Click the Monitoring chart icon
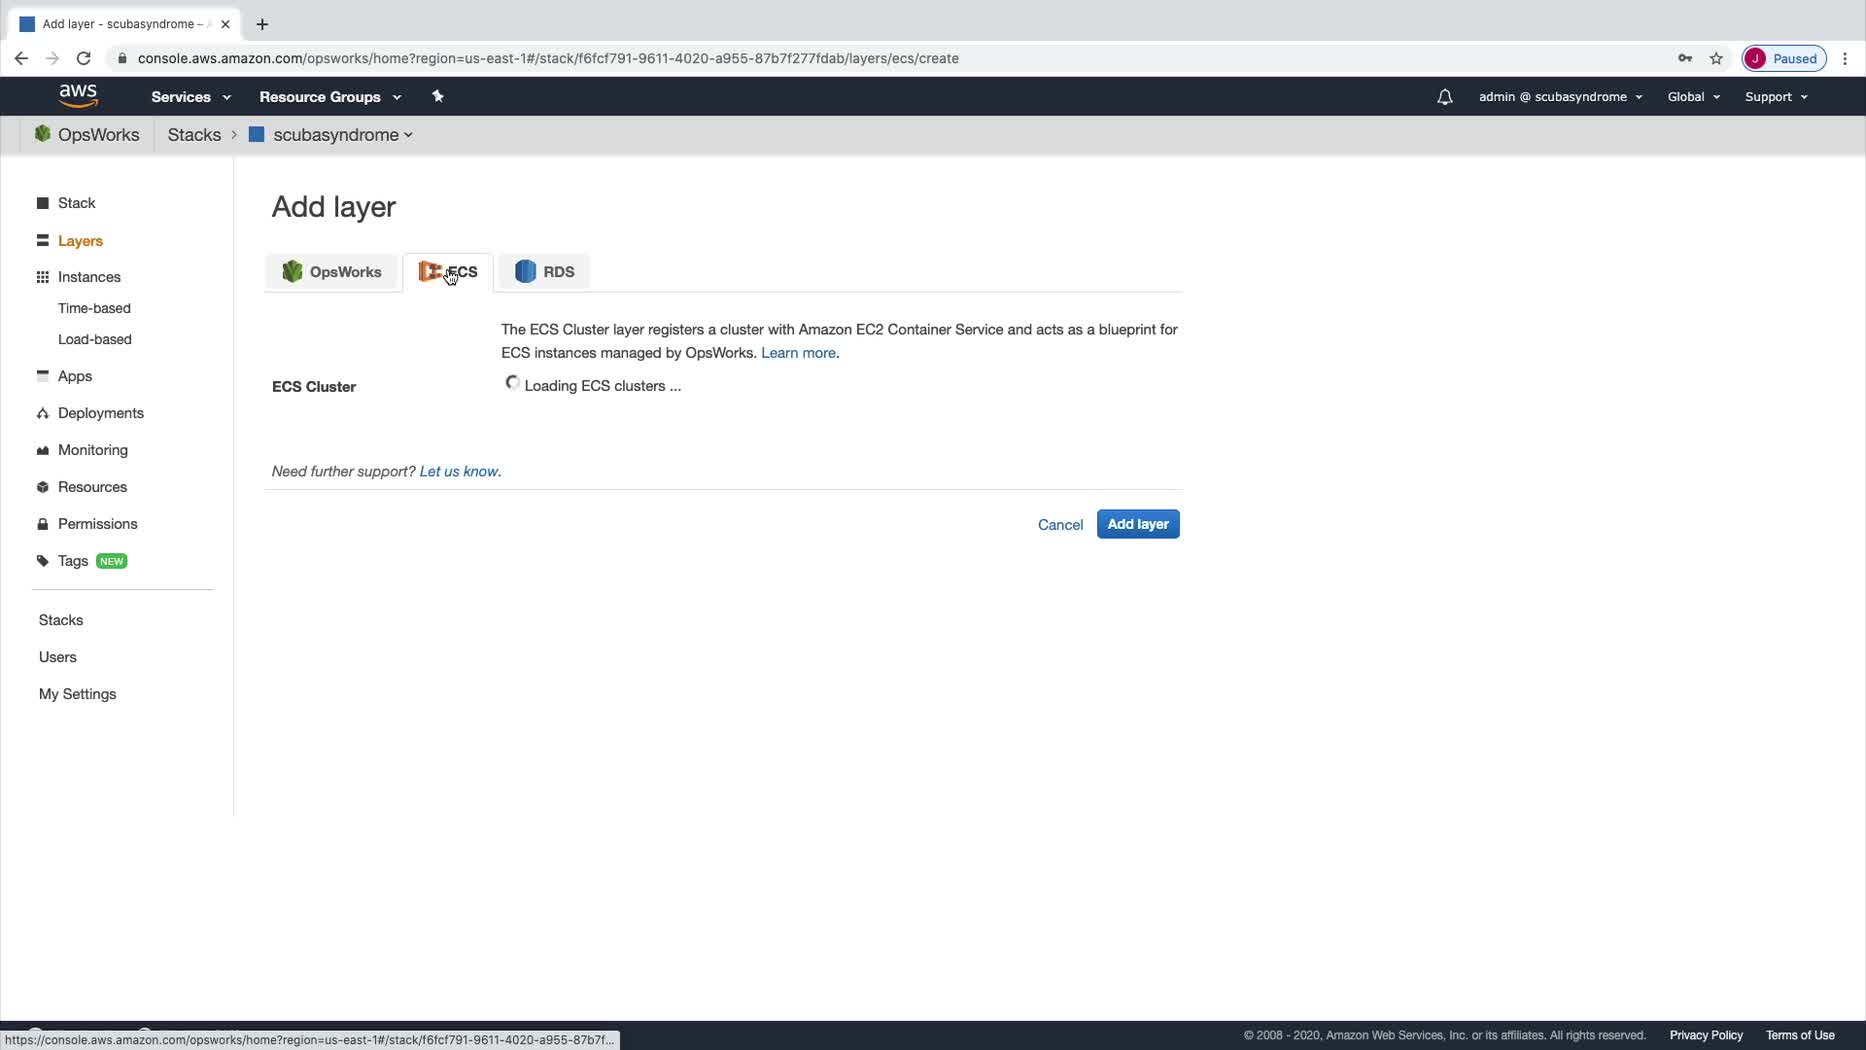The height and width of the screenshot is (1050, 1866). pyautogui.click(x=43, y=450)
